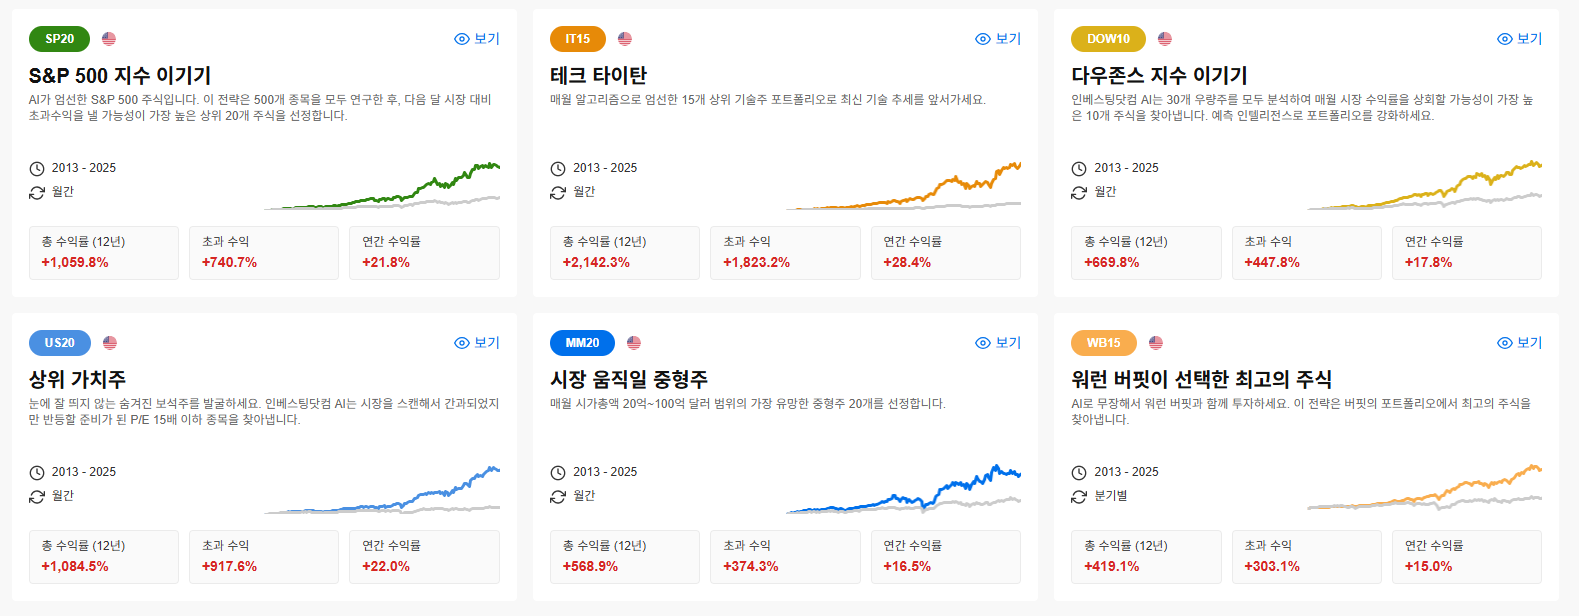Click the 테크 타이탄 performance chart
This screenshot has width=1579, height=616.
903,185
